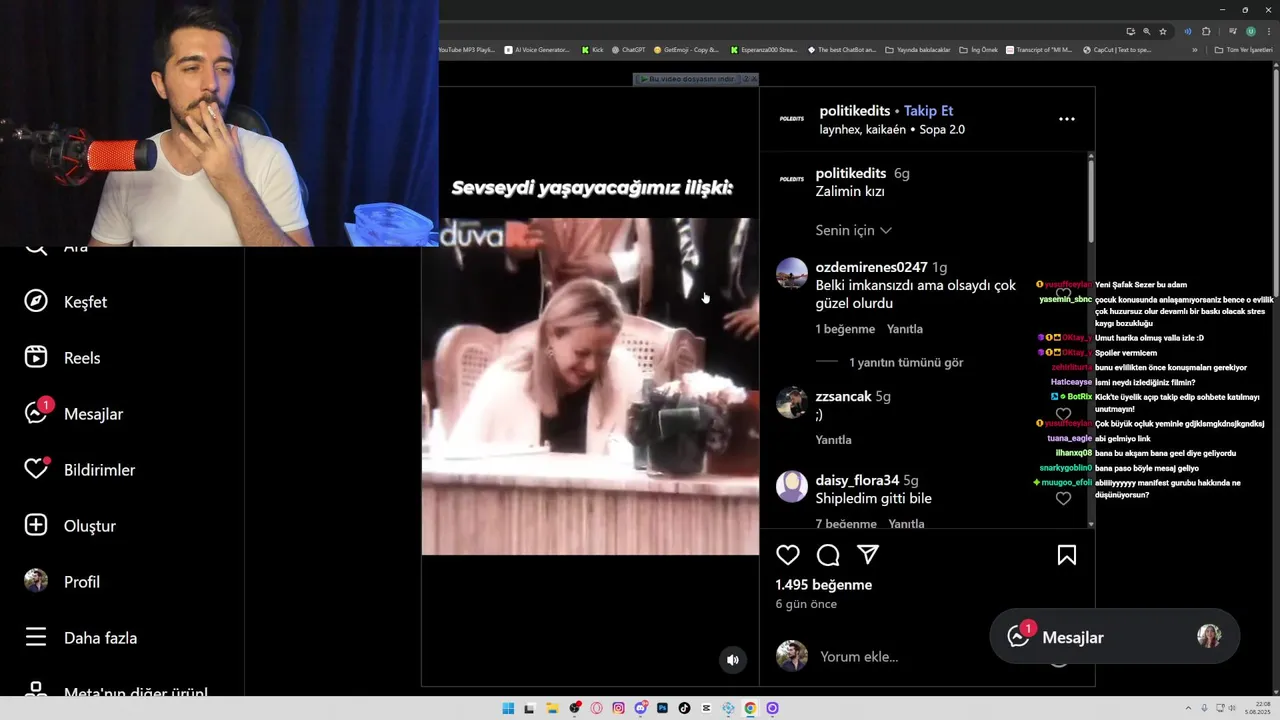Screen dimensions: 1280x720
Task: Open daisy_flora34 commenter avatar
Action: click(x=792, y=486)
